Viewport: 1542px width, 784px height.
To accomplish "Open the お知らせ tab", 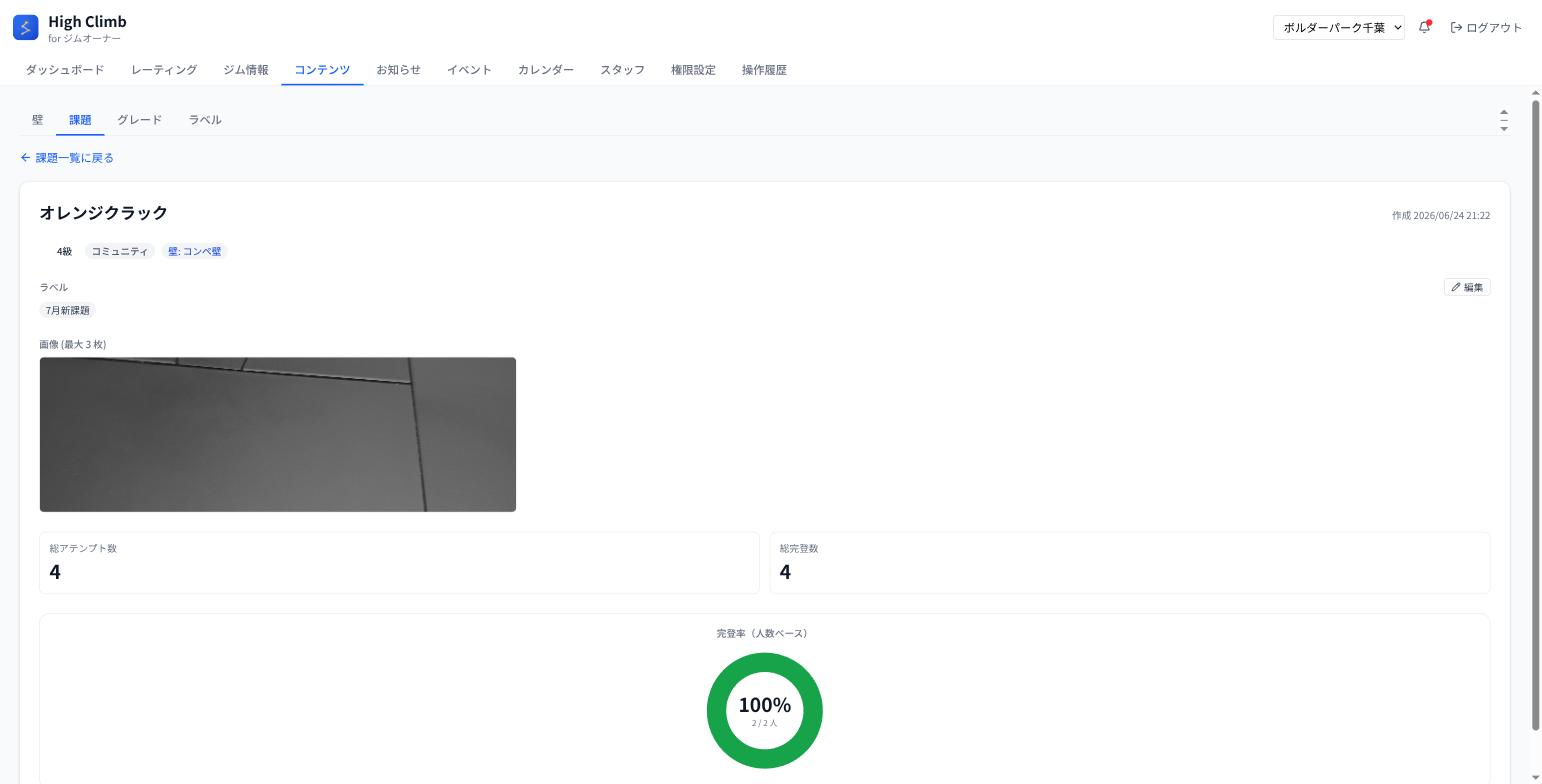I will [398, 70].
